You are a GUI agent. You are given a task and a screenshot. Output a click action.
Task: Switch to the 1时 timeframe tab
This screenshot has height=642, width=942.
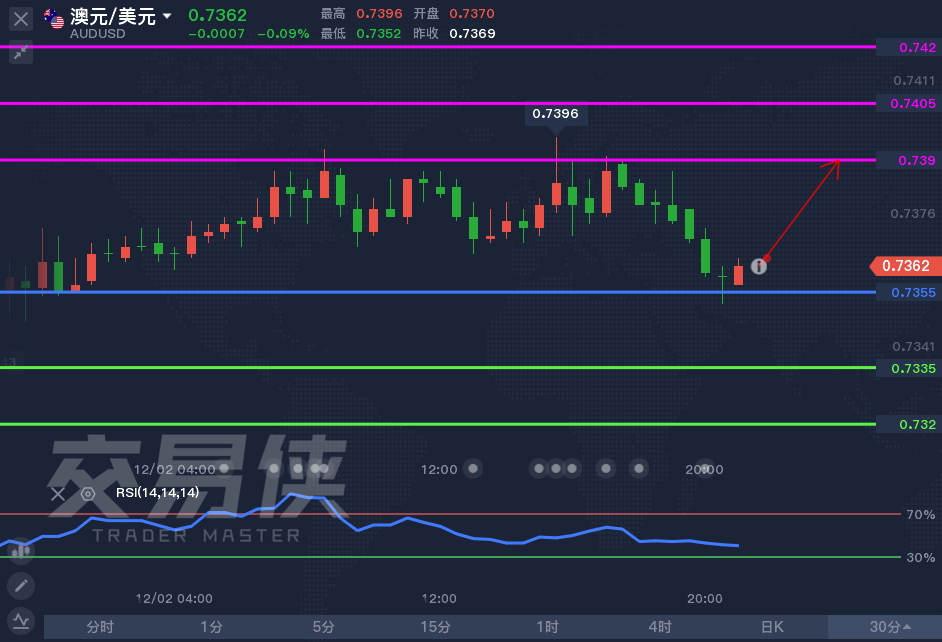click(x=547, y=627)
